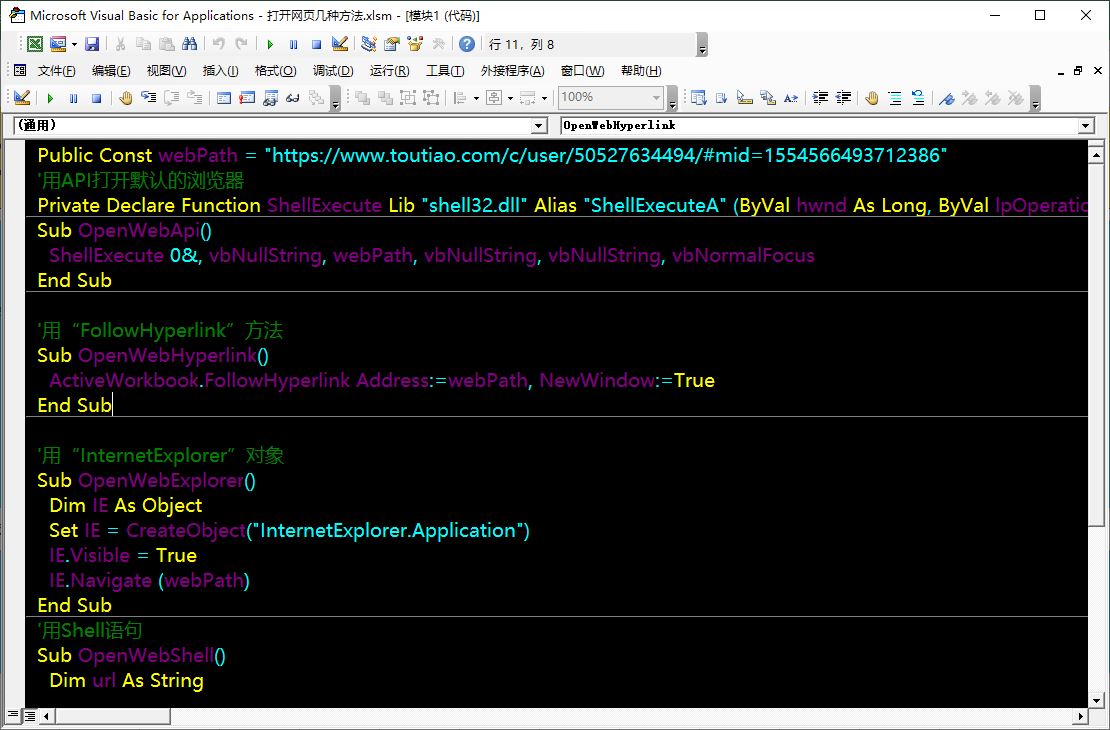Expand the (通用) object dropdown
Viewport: 1110px width, 730px height.
coord(540,126)
